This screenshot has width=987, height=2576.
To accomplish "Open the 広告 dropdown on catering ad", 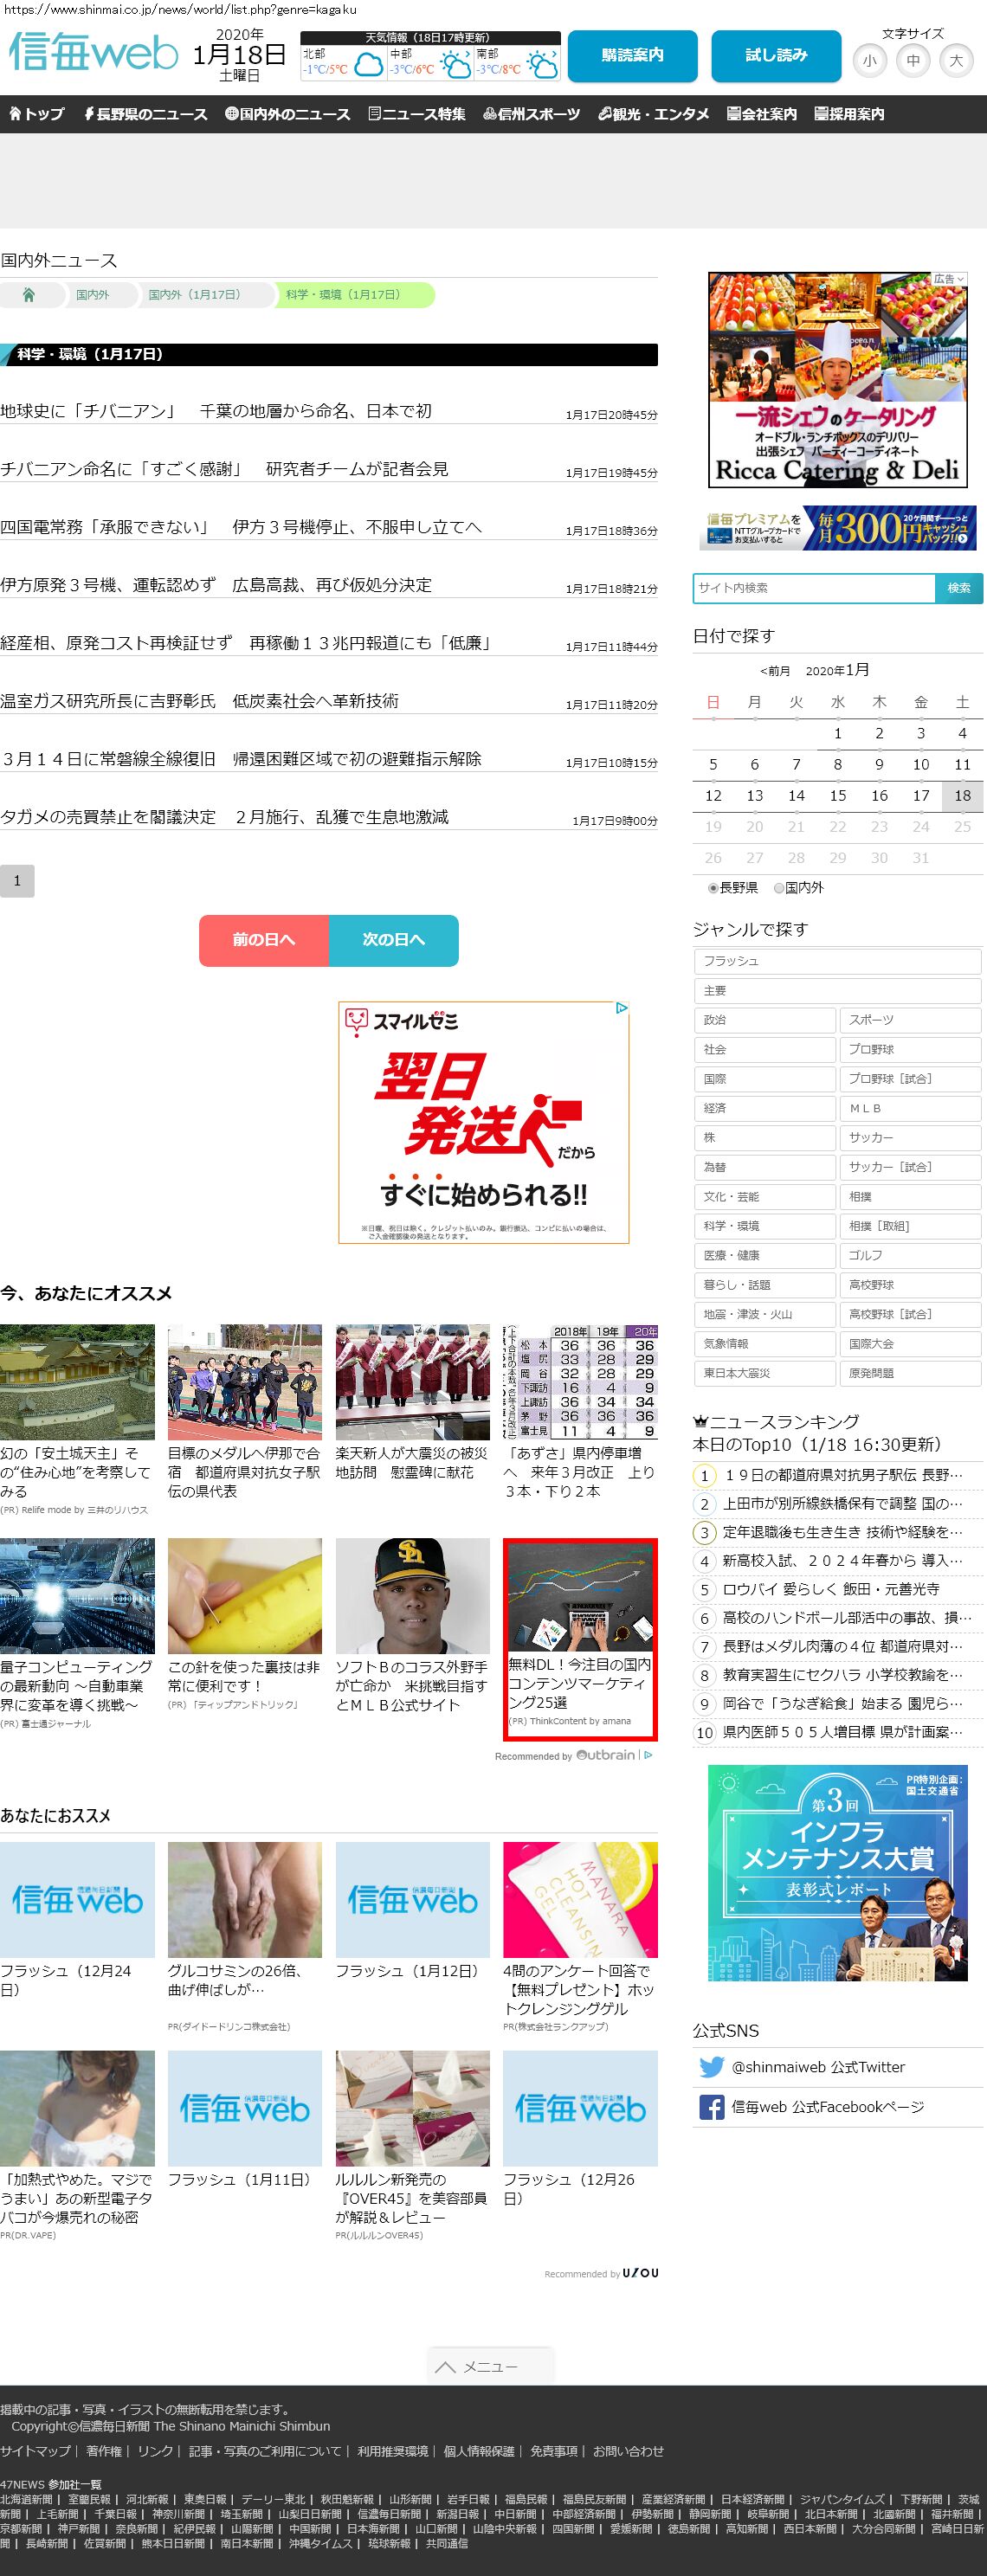I will (x=949, y=279).
